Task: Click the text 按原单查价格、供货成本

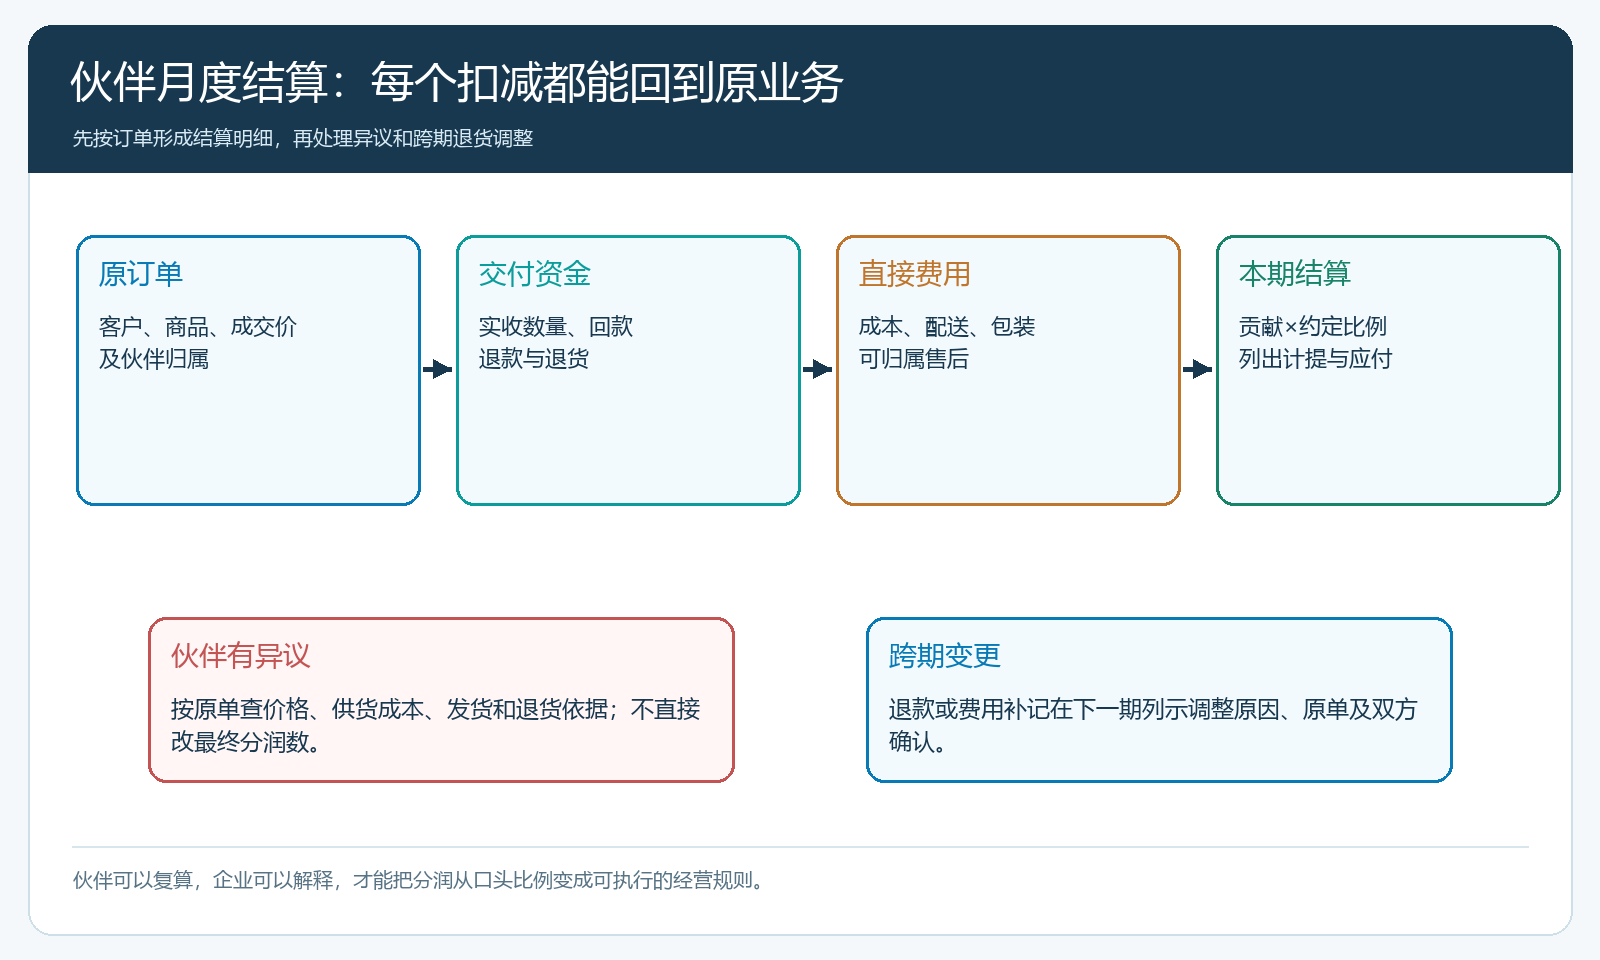Action: [x=297, y=709]
